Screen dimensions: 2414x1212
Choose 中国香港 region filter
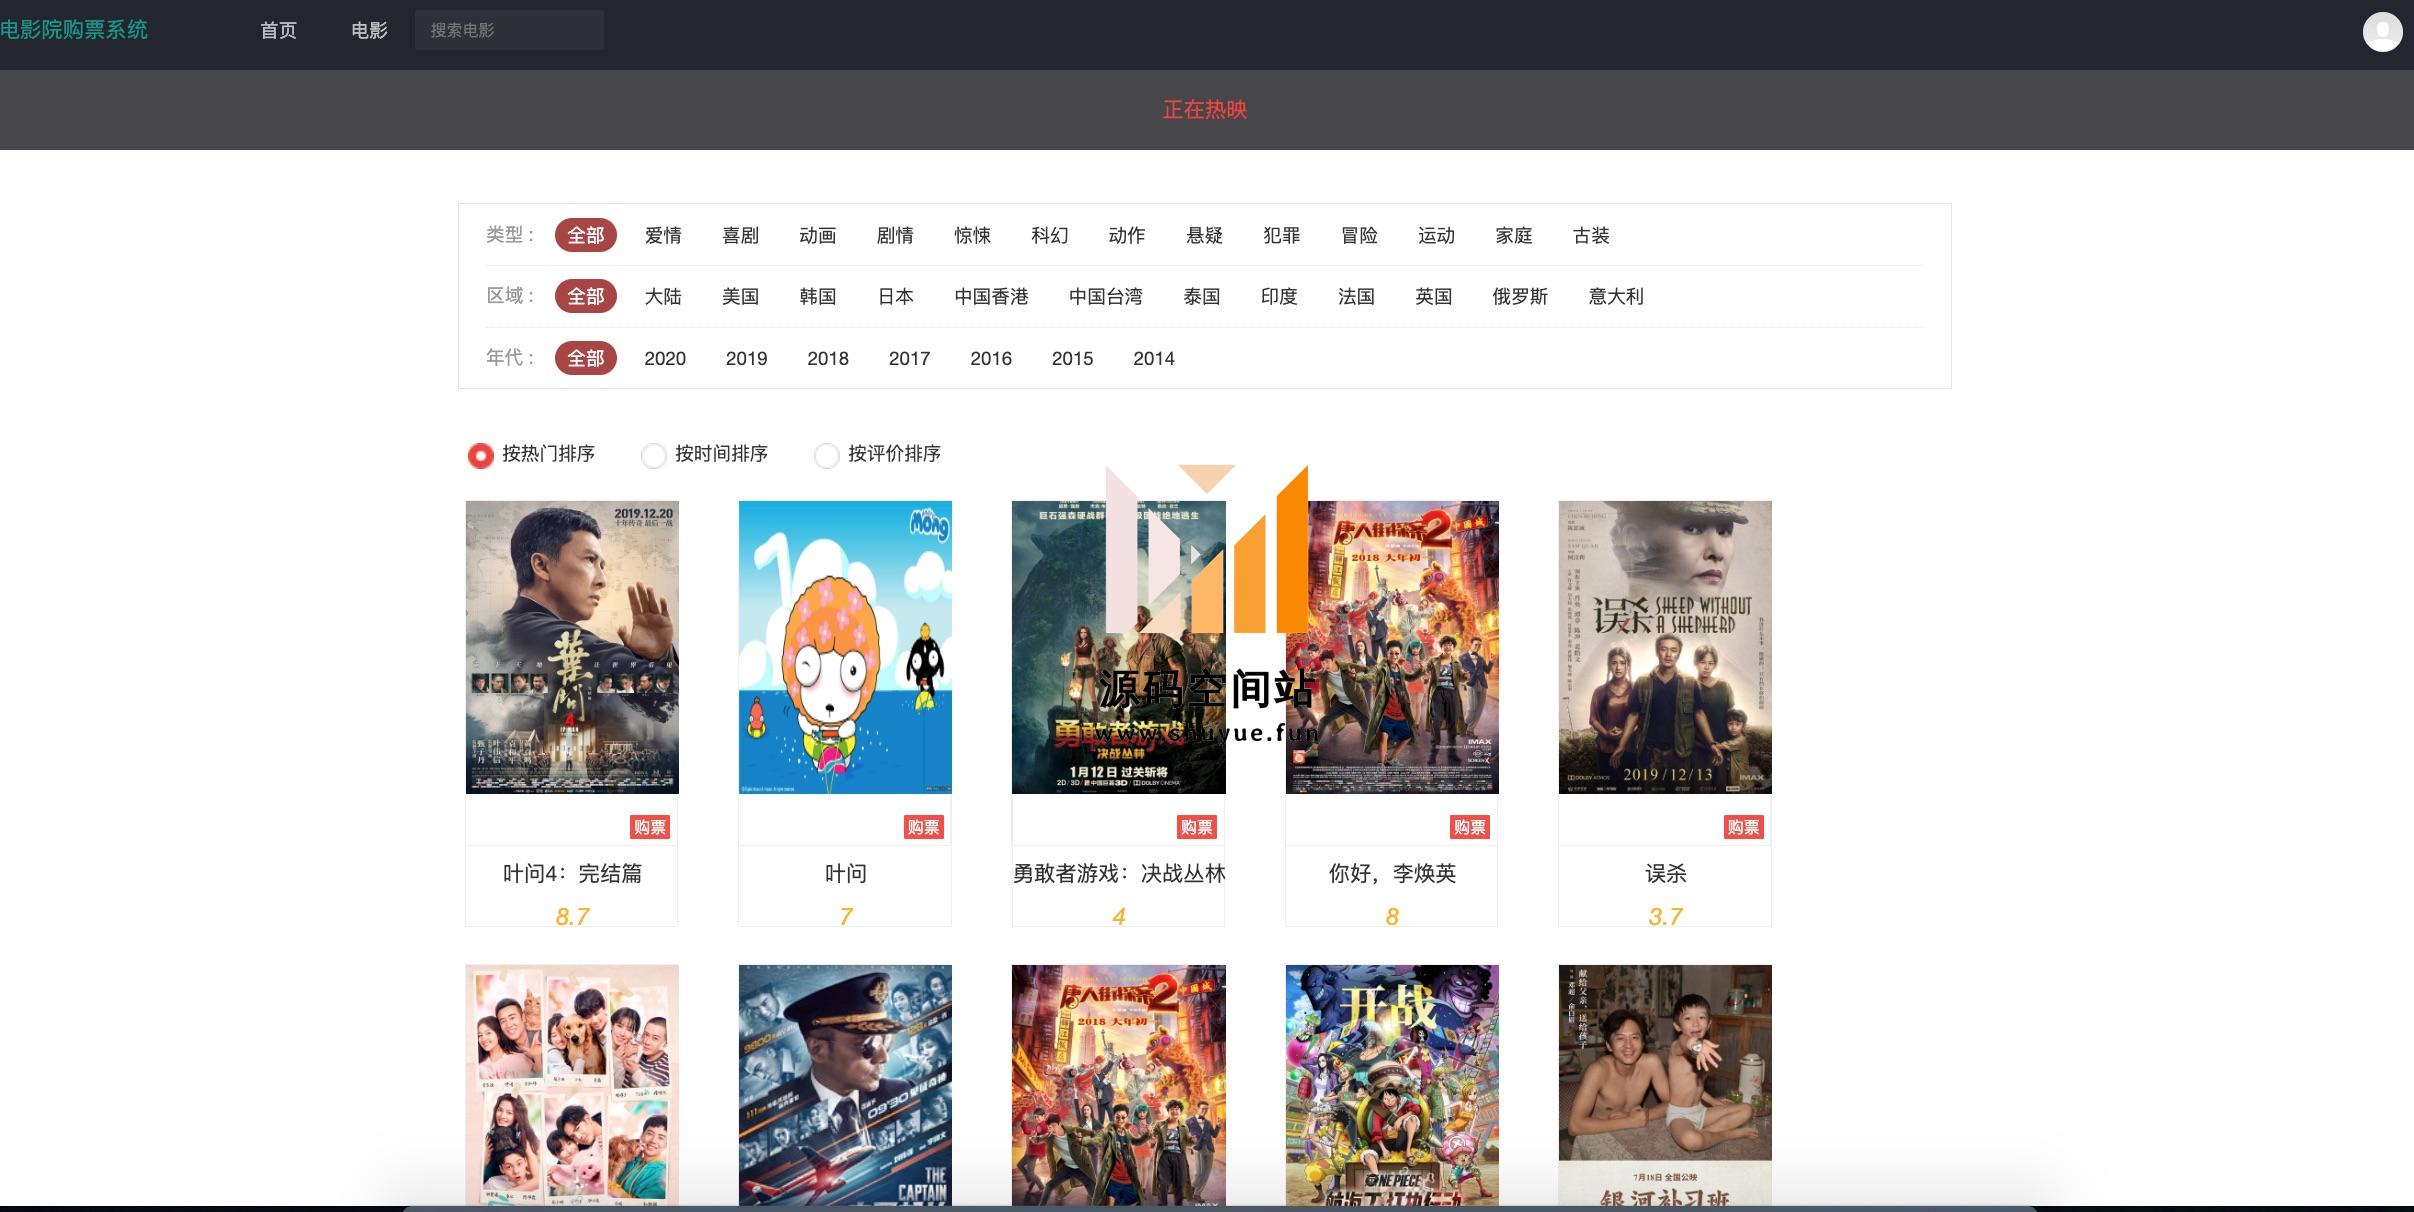click(991, 296)
